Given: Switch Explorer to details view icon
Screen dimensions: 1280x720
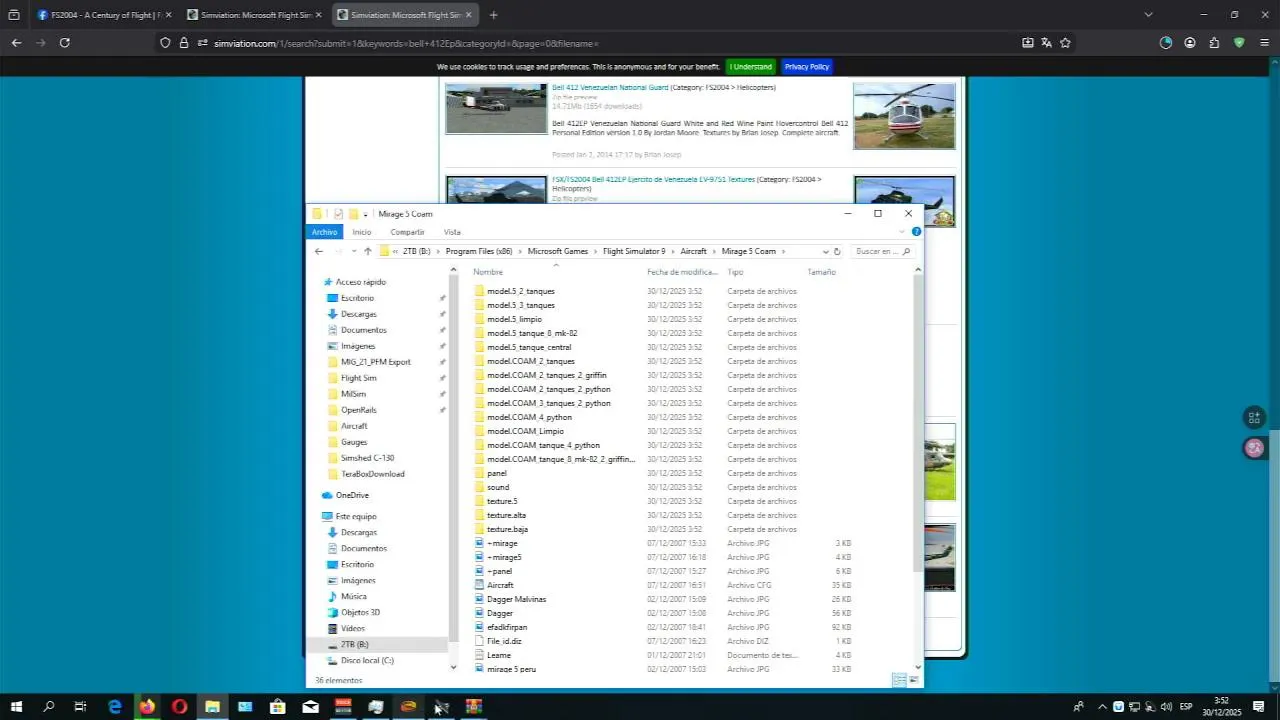Looking at the screenshot, I should pos(898,680).
